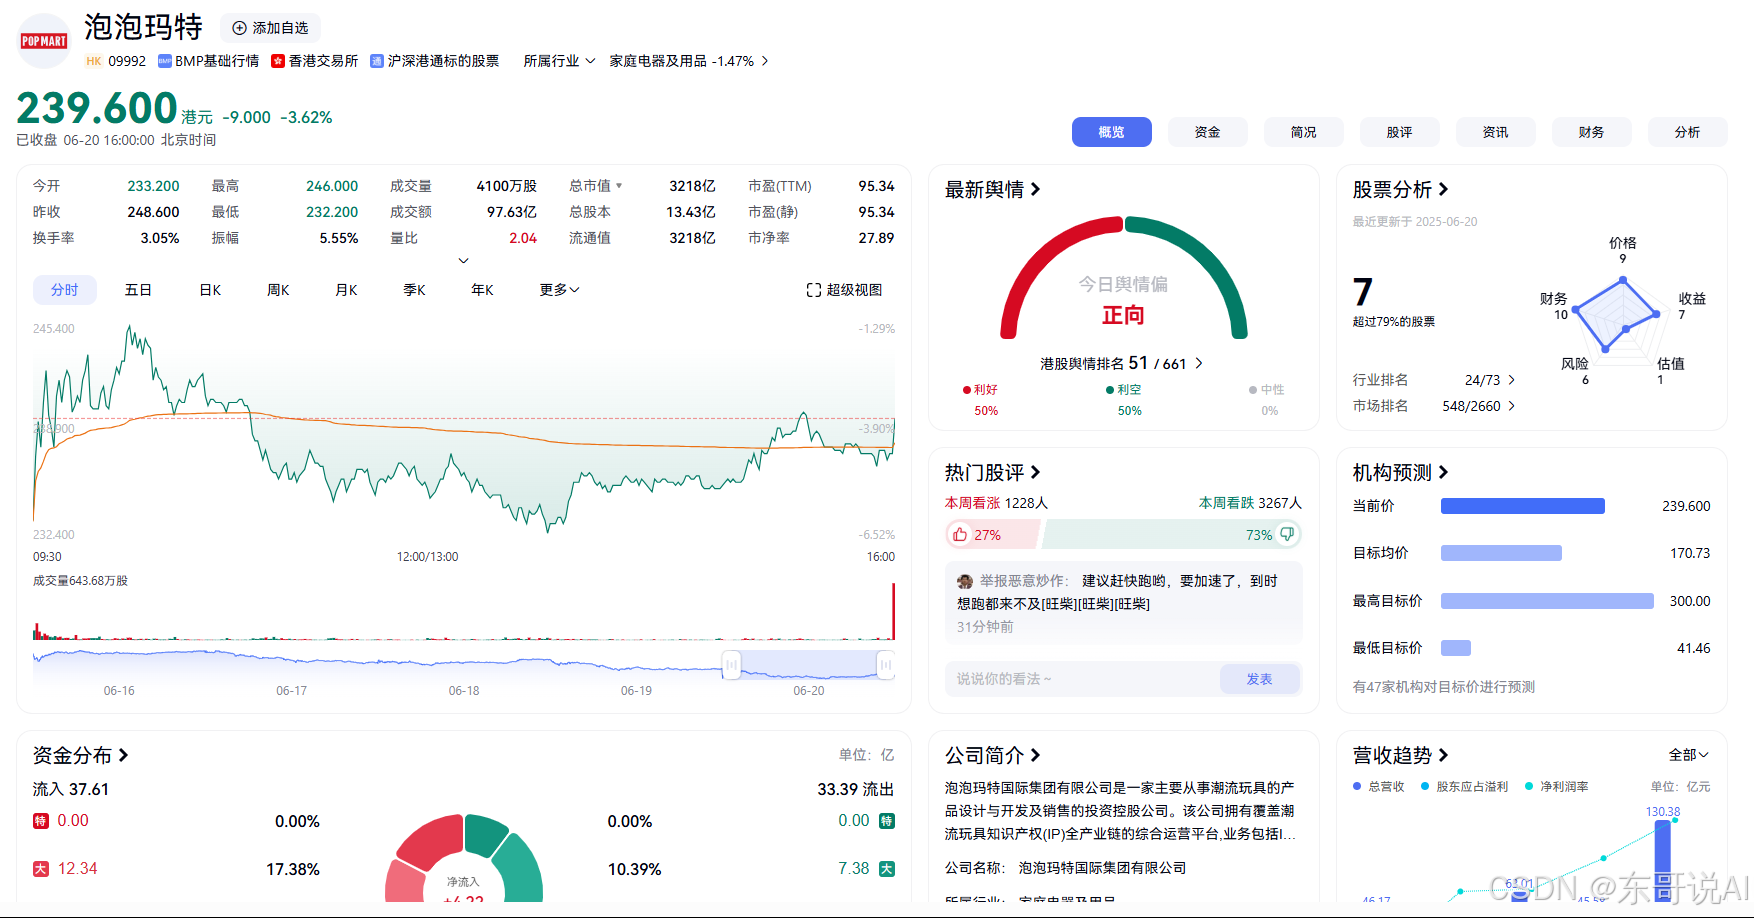Viewport: 1754px width, 918px height.
Task: Add 泡泡玛特 to watchlist via 添加自选
Action: 270,28
